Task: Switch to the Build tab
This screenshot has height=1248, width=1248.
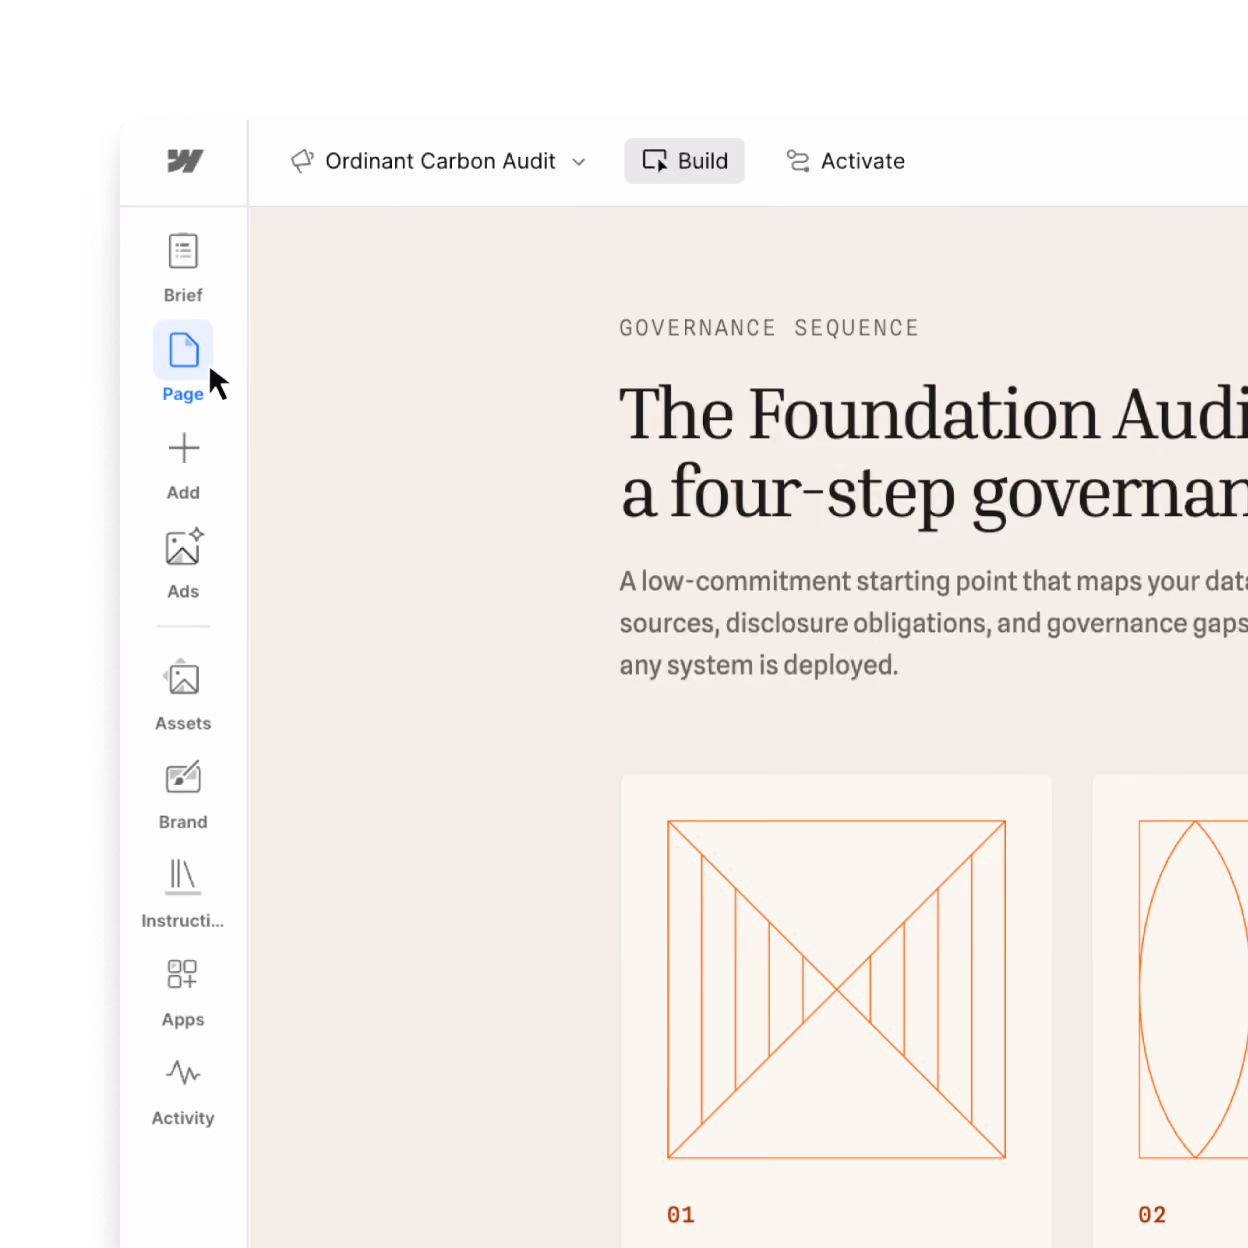Action: pos(684,161)
